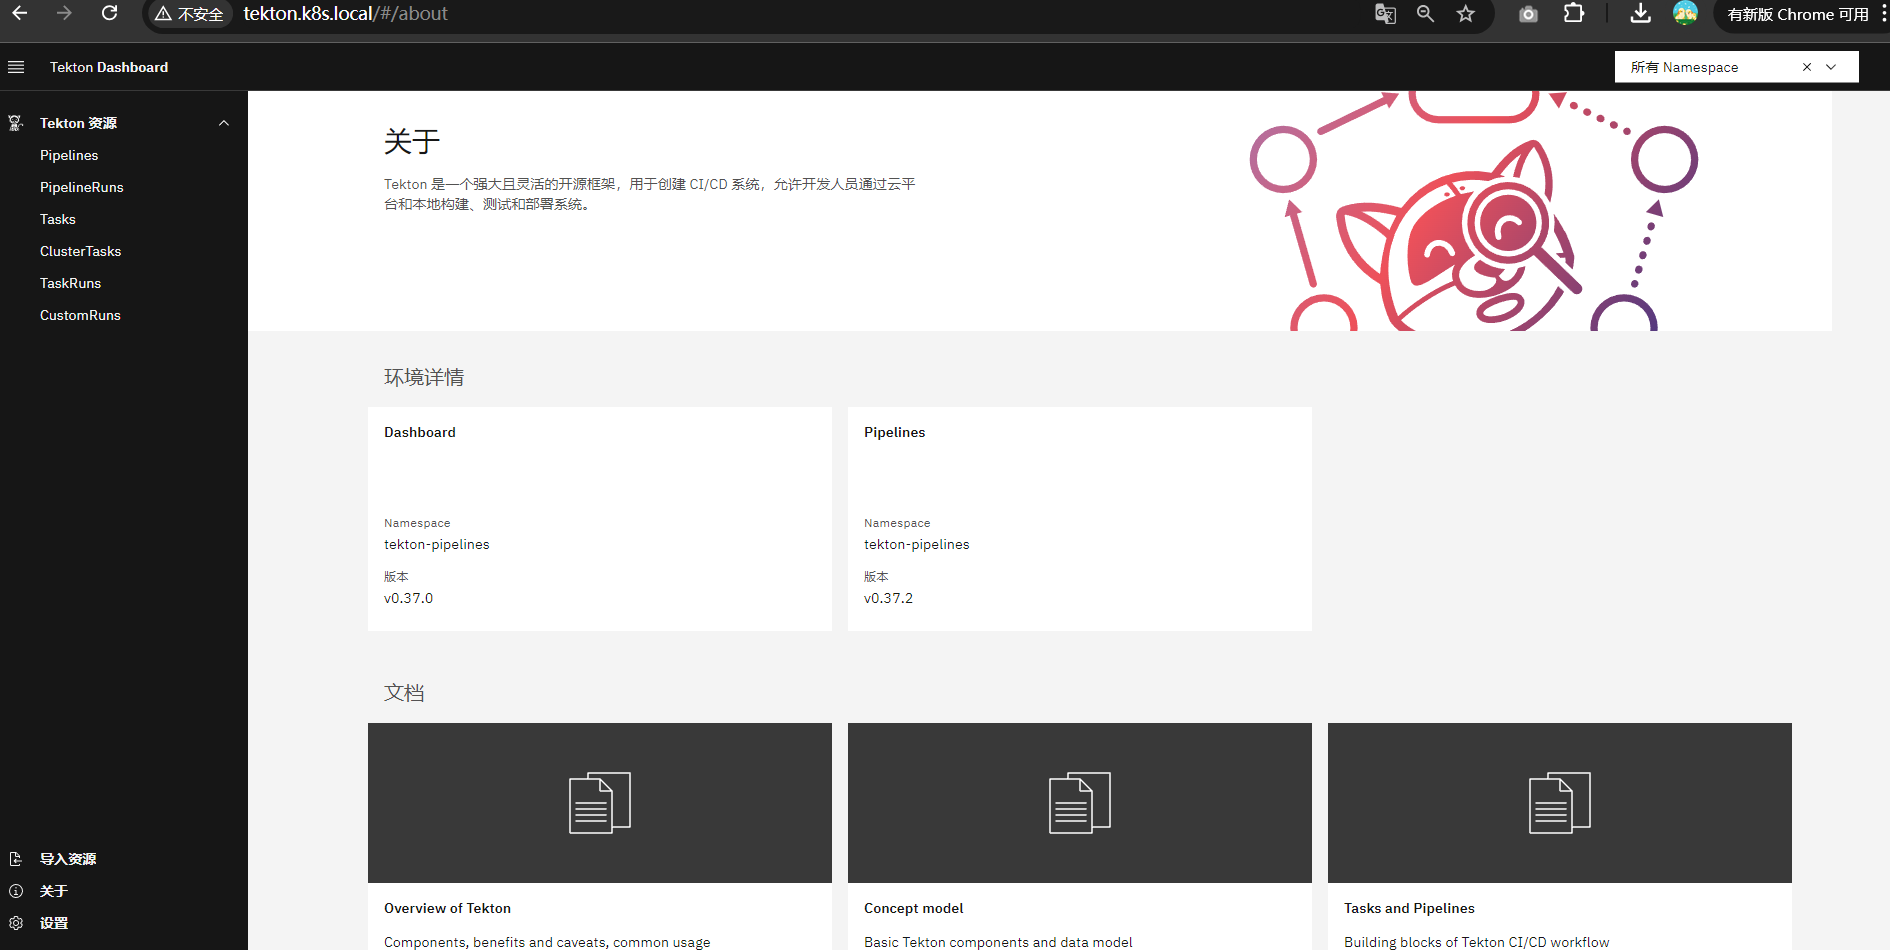Collapse the Tekton resources section
This screenshot has width=1890, height=950.
[224, 123]
